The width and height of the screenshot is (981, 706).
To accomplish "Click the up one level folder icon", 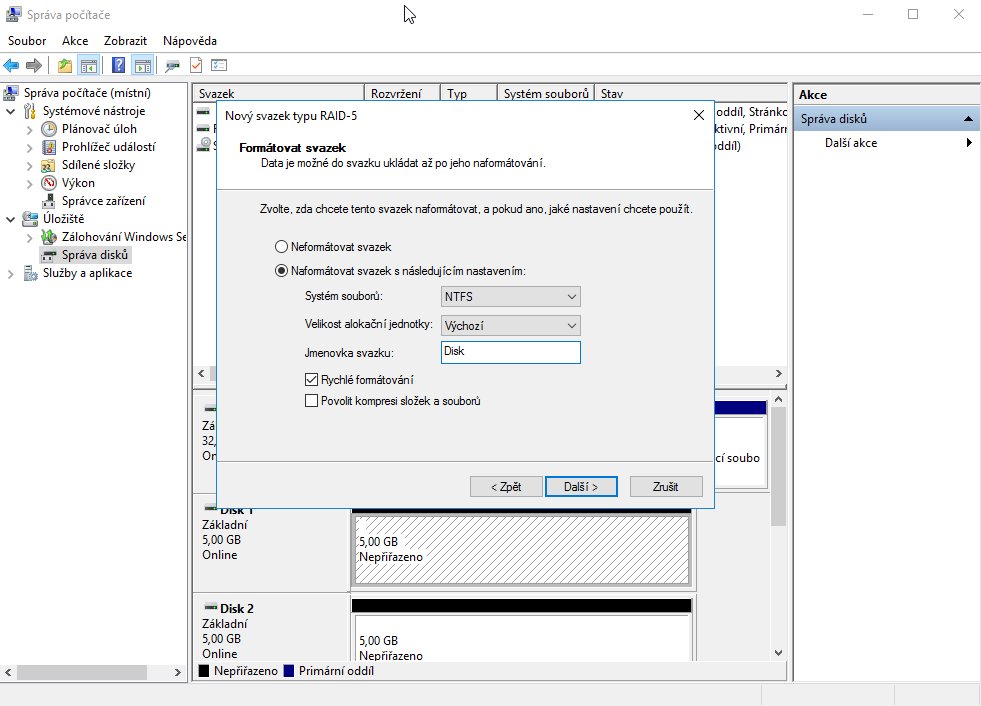I will (65, 65).
